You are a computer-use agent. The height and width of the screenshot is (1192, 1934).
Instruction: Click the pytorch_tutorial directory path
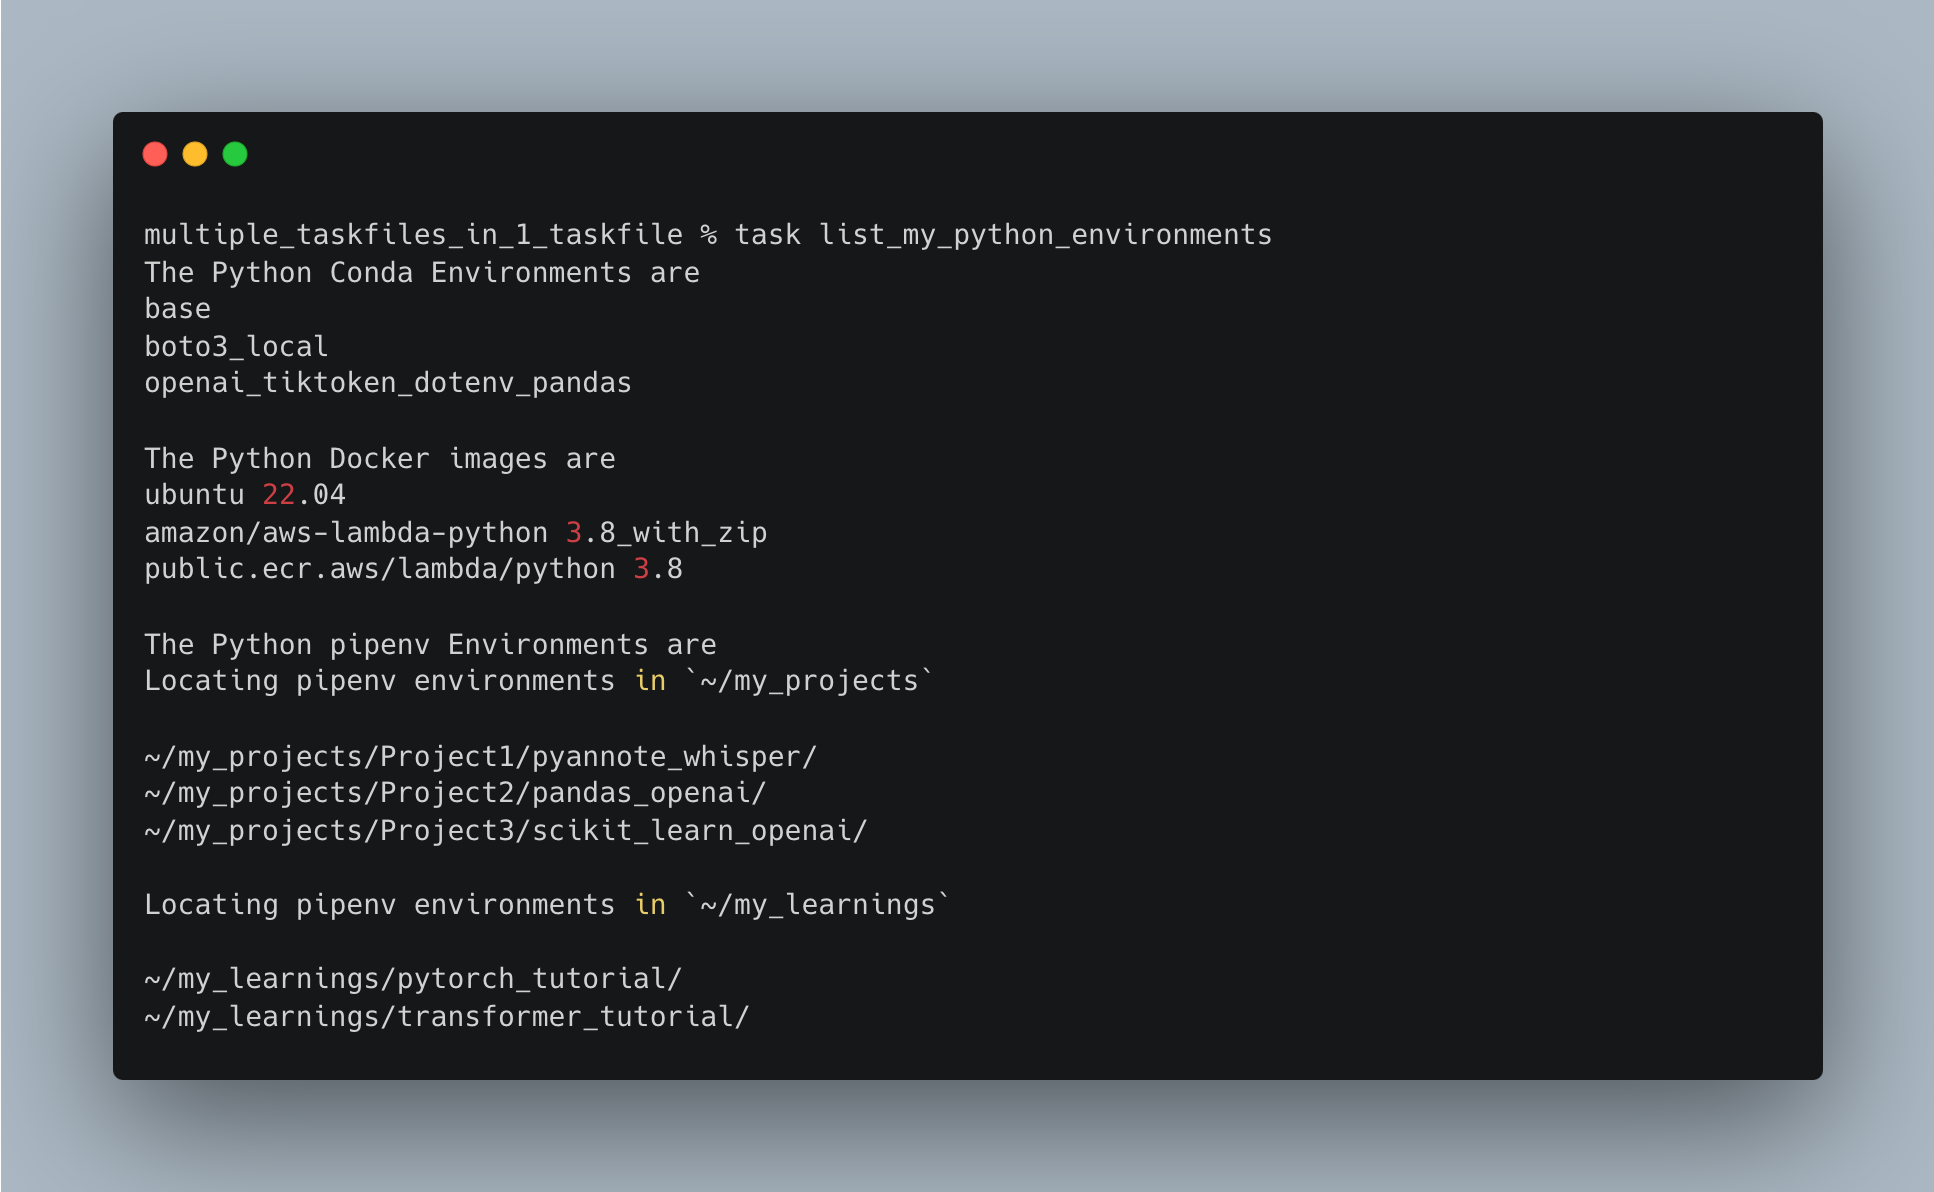[x=413, y=979]
